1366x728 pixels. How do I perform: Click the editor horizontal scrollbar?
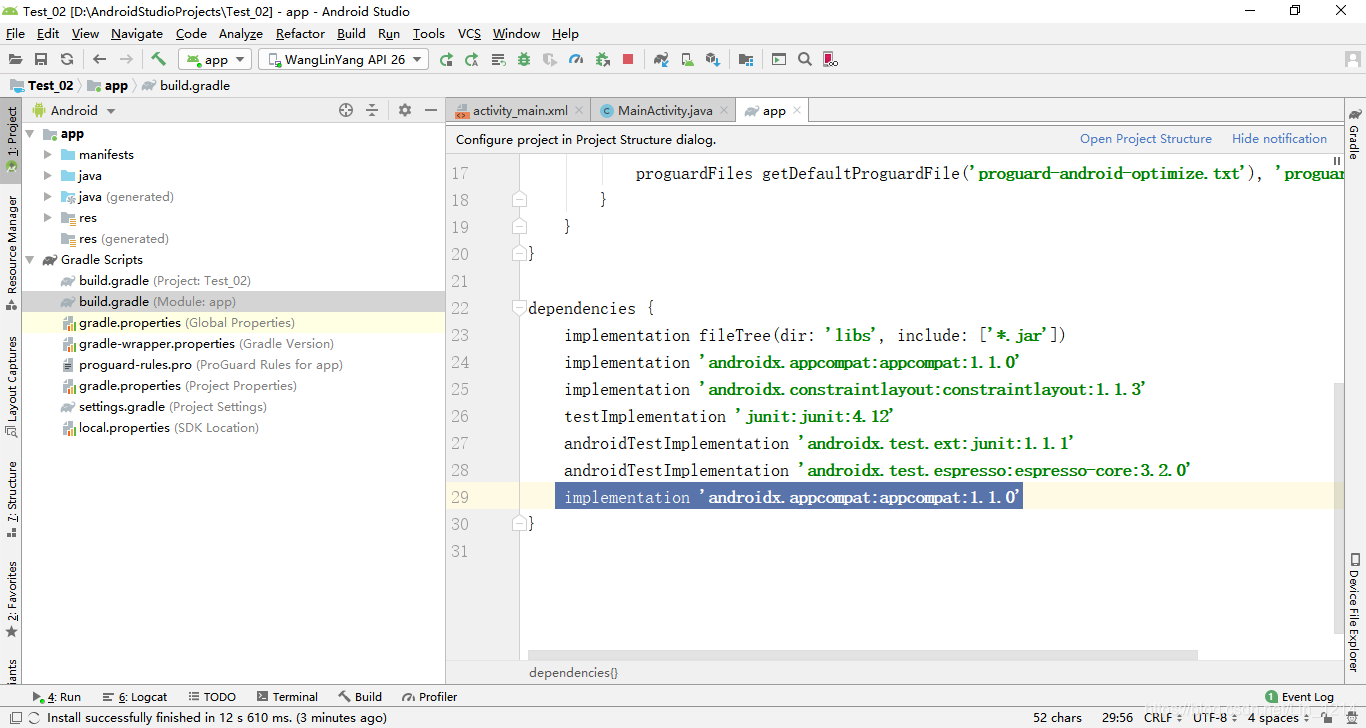click(x=862, y=656)
